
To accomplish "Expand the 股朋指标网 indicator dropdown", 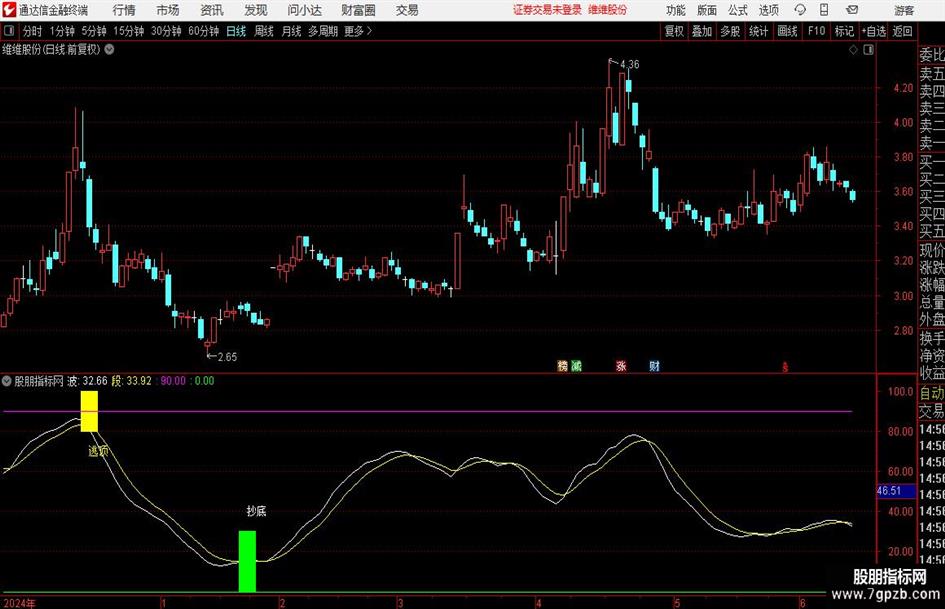I will click(x=7, y=380).
